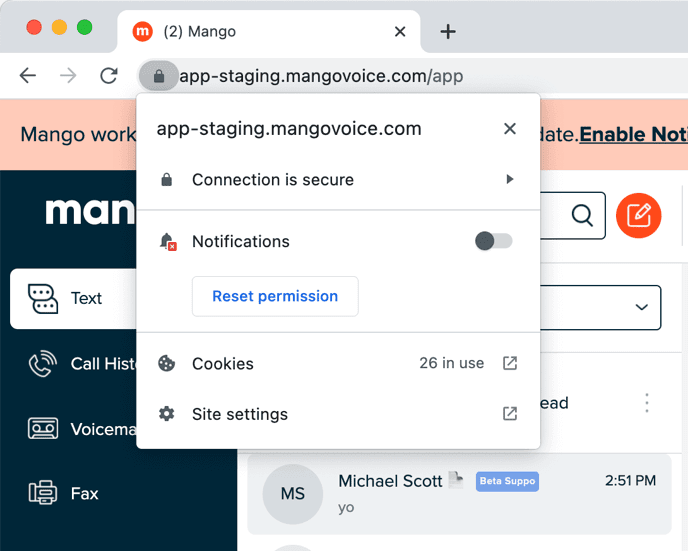Click Reset permission button
The height and width of the screenshot is (551, 688).
coord(275,296)
